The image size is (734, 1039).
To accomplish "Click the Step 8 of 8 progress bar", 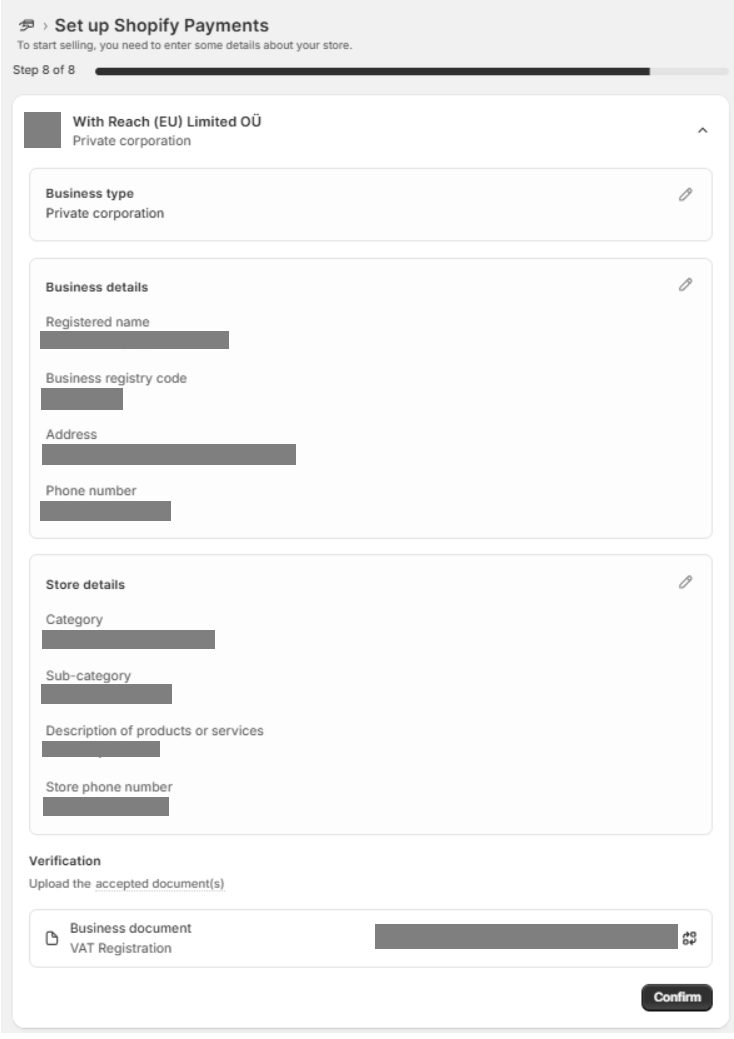I will (372, 72).
